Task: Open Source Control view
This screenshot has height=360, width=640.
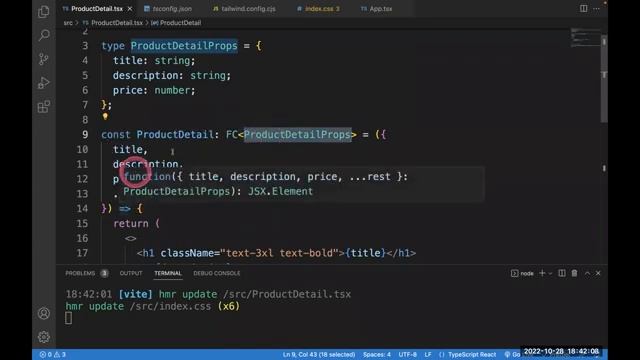Action: (x=44, y=59)
